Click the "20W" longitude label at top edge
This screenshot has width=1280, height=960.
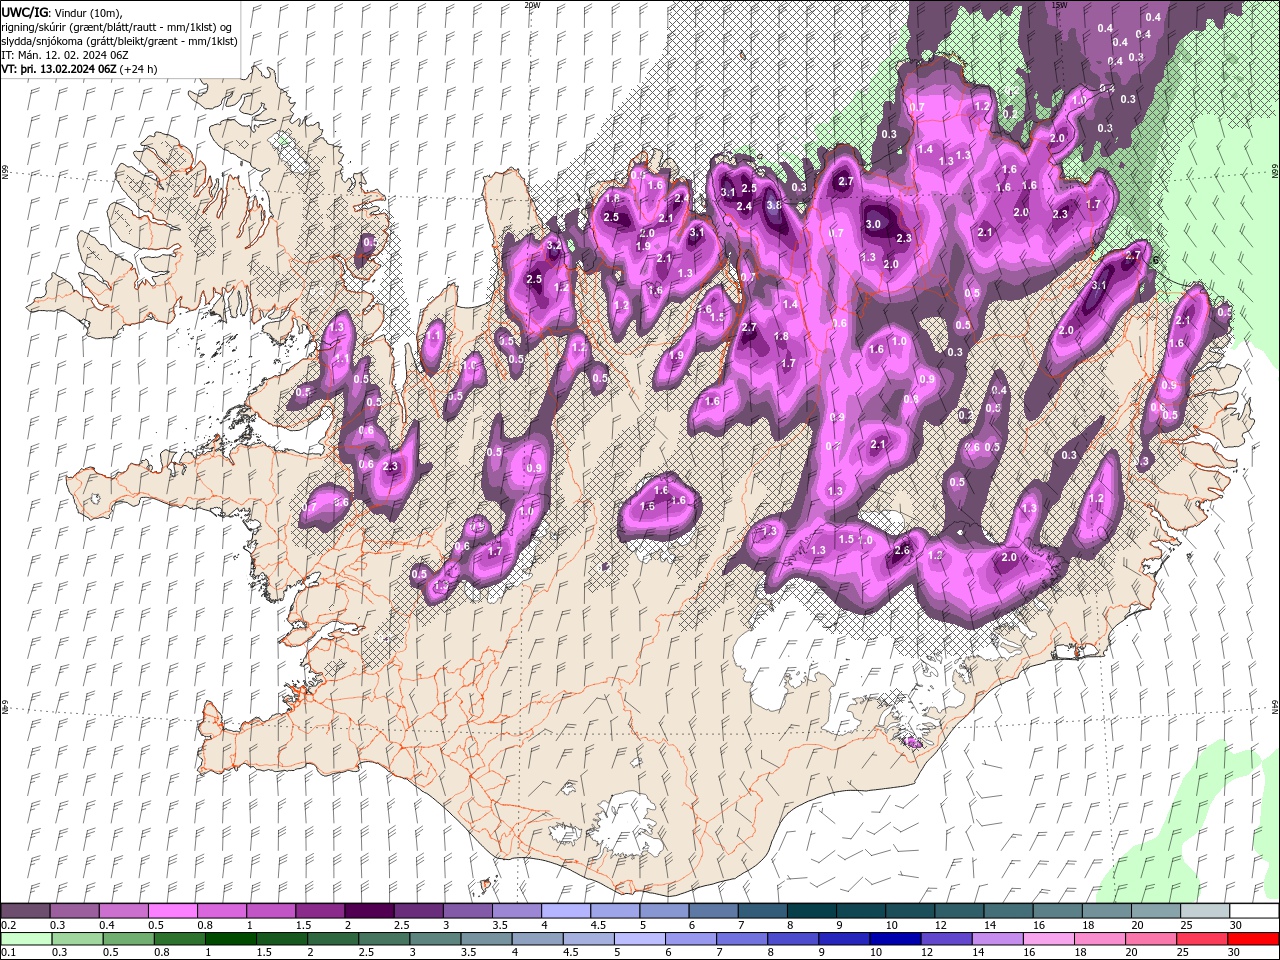click(x=532, y=5)
